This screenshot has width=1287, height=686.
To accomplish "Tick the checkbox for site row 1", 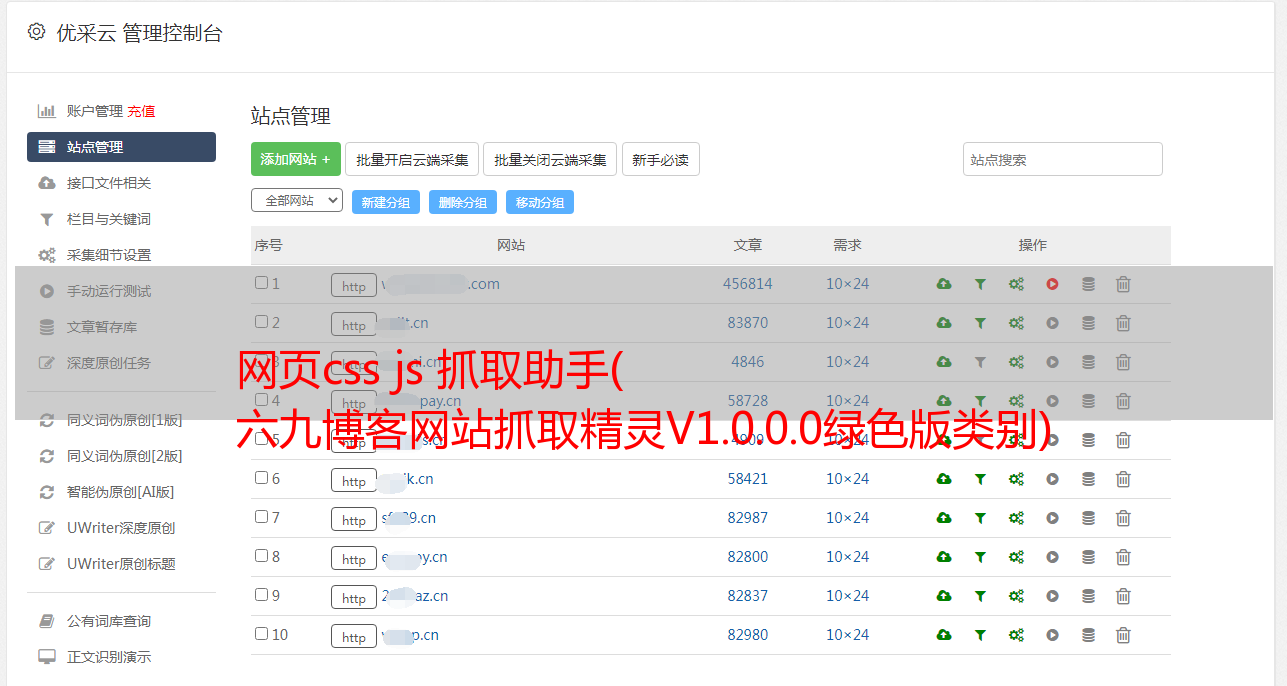I will coord(261,283).
